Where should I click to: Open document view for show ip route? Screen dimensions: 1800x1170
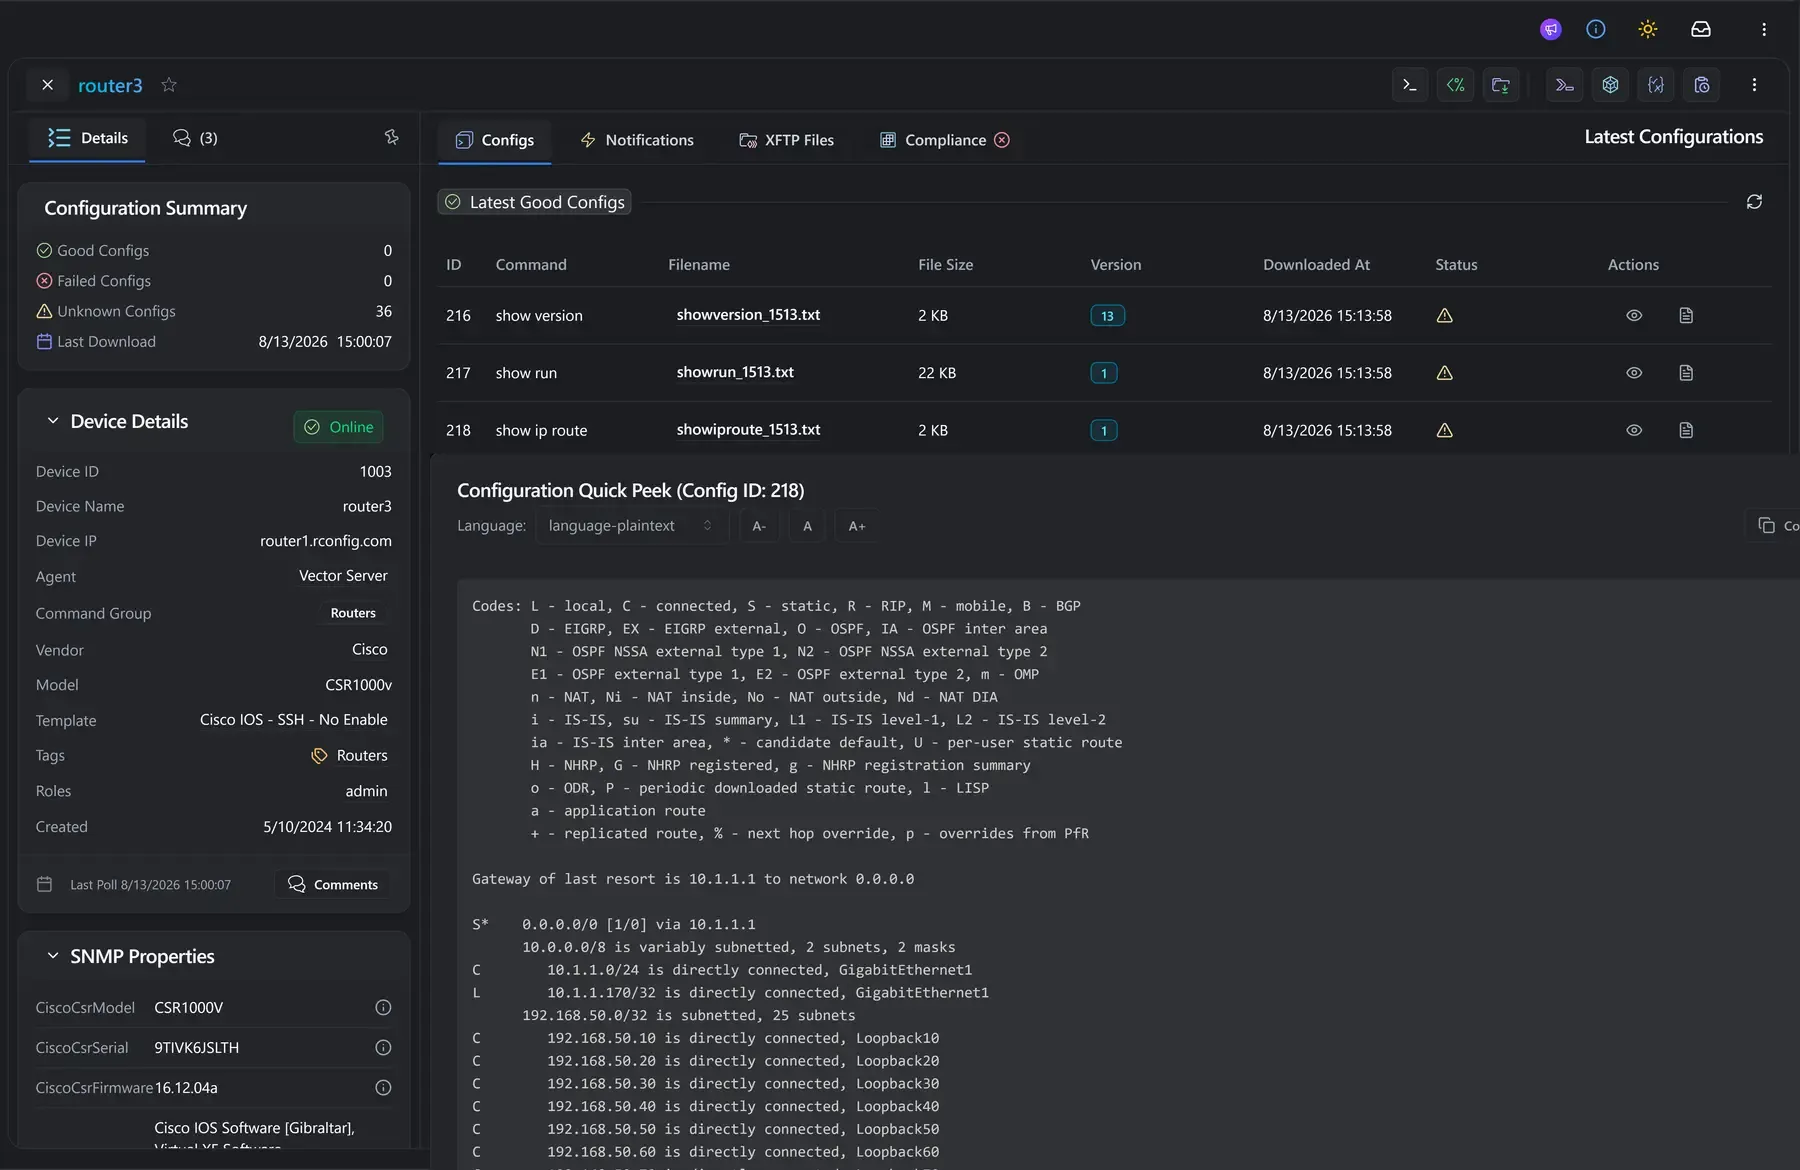tap(1686, 431)
